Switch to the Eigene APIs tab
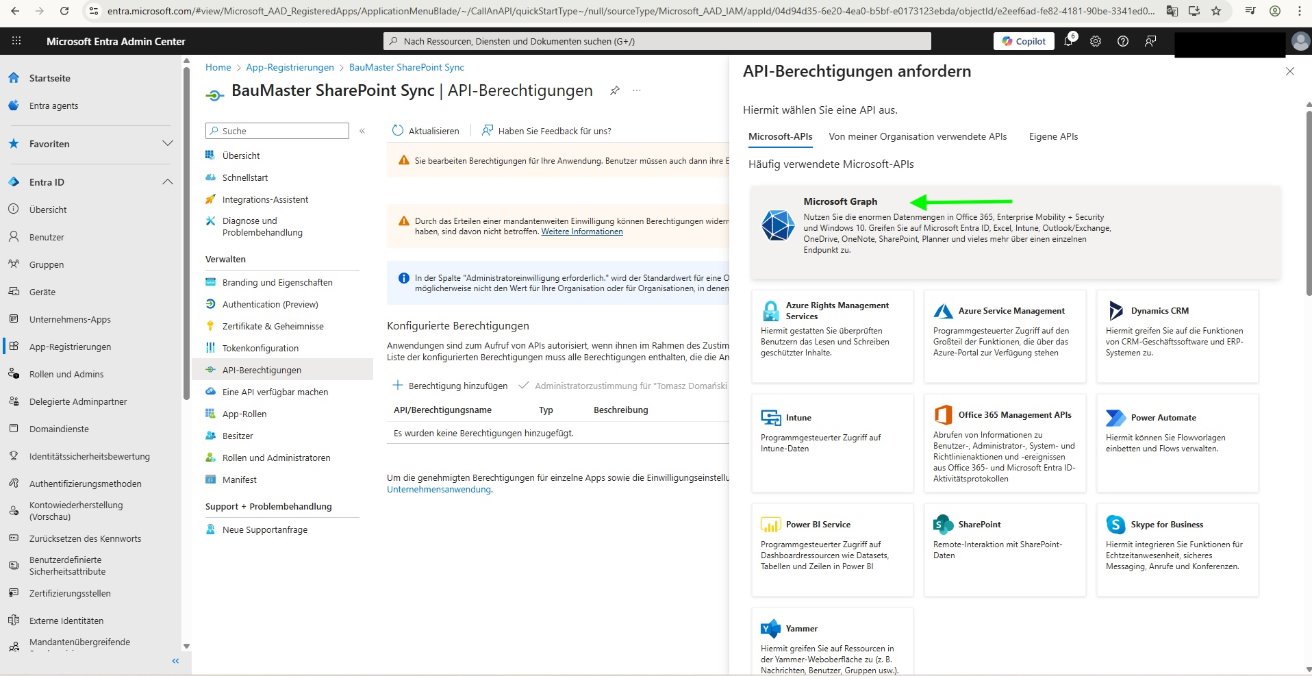Screen dimensions: 1312x676 pyautogui.click(x=1052, y=136)
